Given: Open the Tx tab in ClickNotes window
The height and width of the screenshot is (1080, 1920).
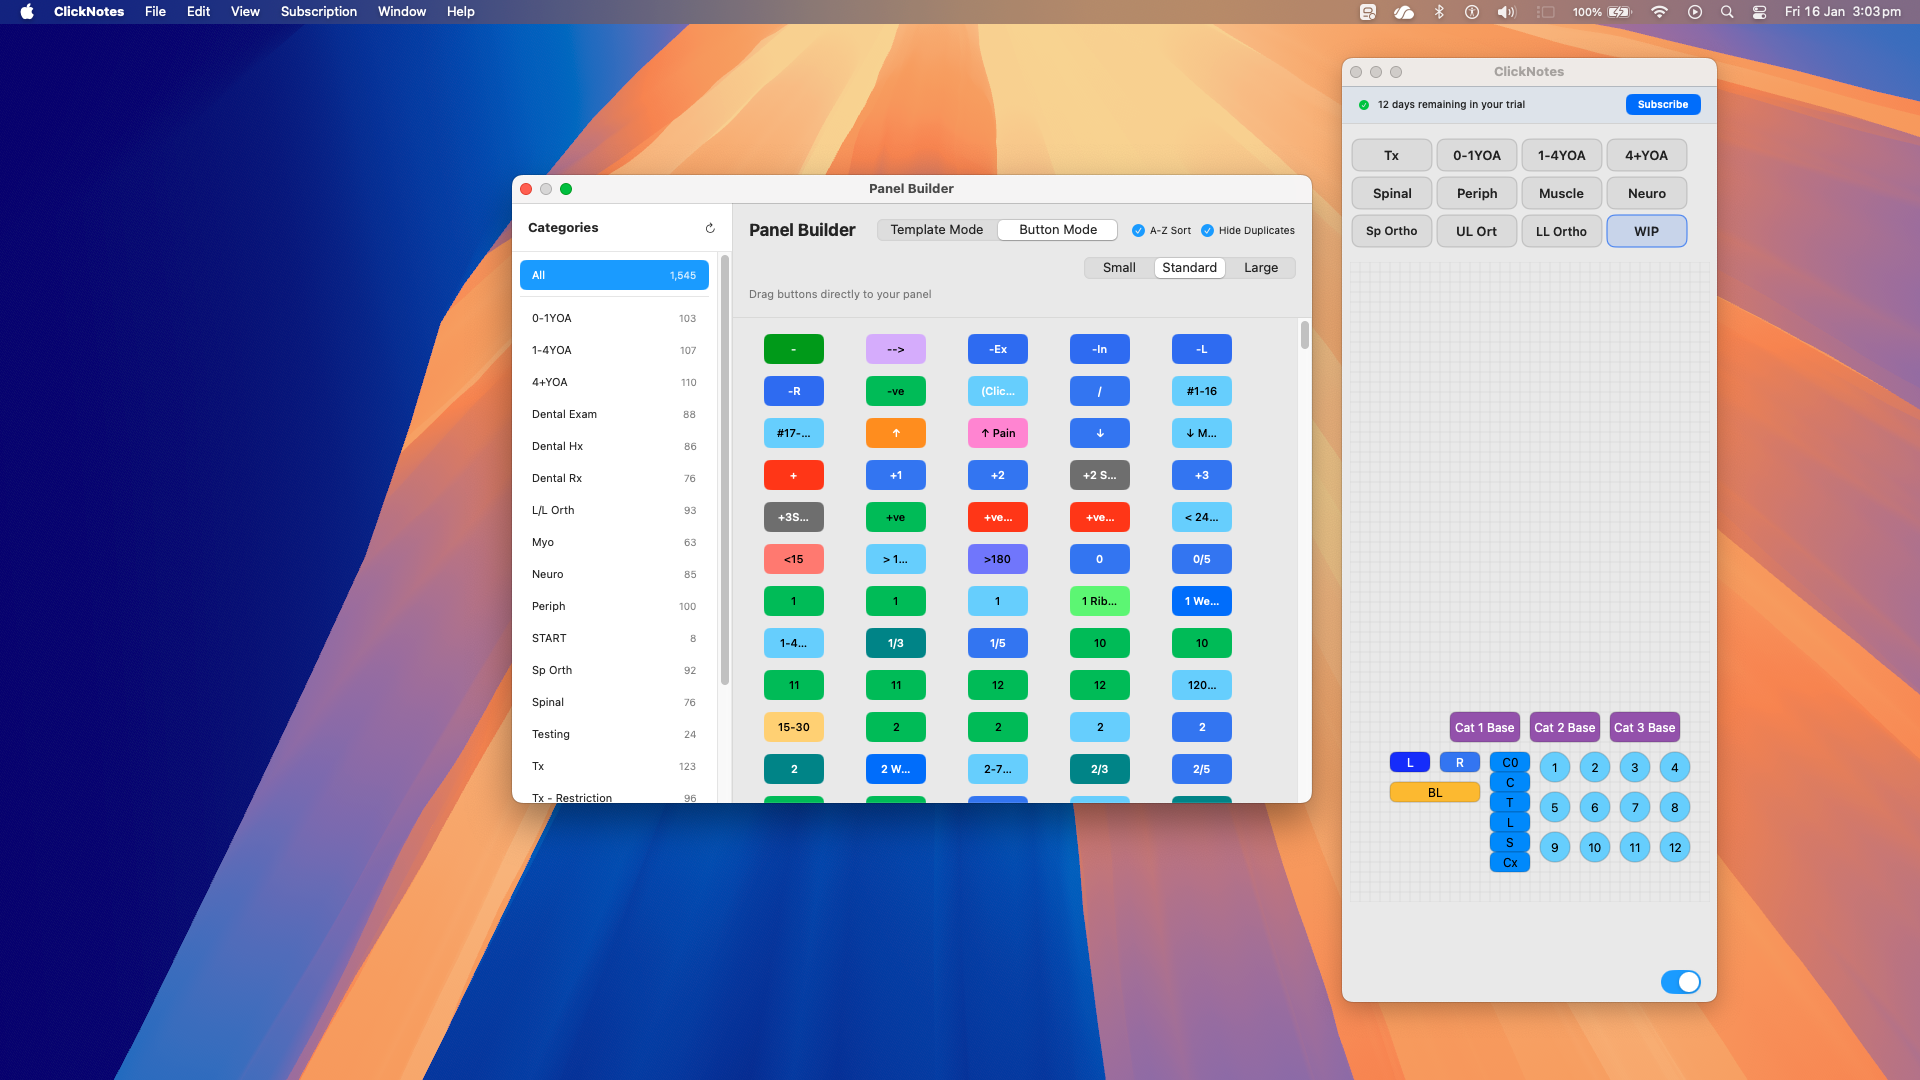Looking at the screenshot, I should click(x=1392, y=155).
